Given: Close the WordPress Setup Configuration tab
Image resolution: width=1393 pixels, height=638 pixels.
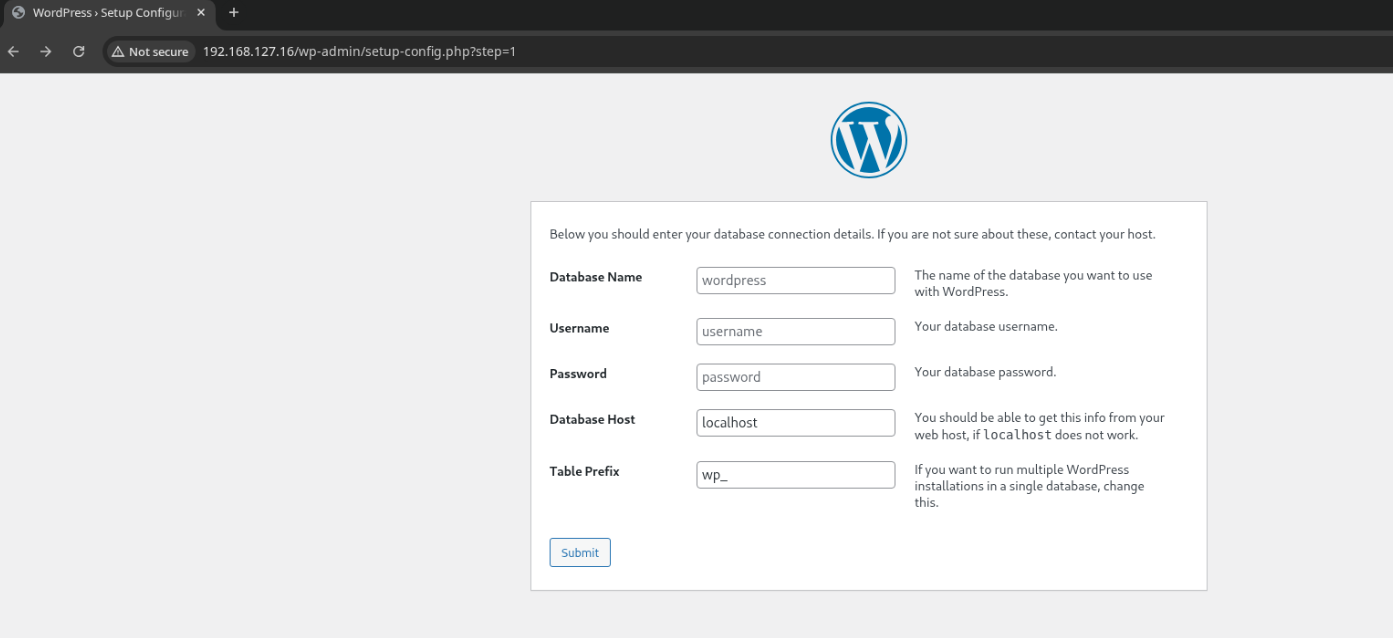Looking at the screenshot, I should pyautogui.click(x=200, y=13).
